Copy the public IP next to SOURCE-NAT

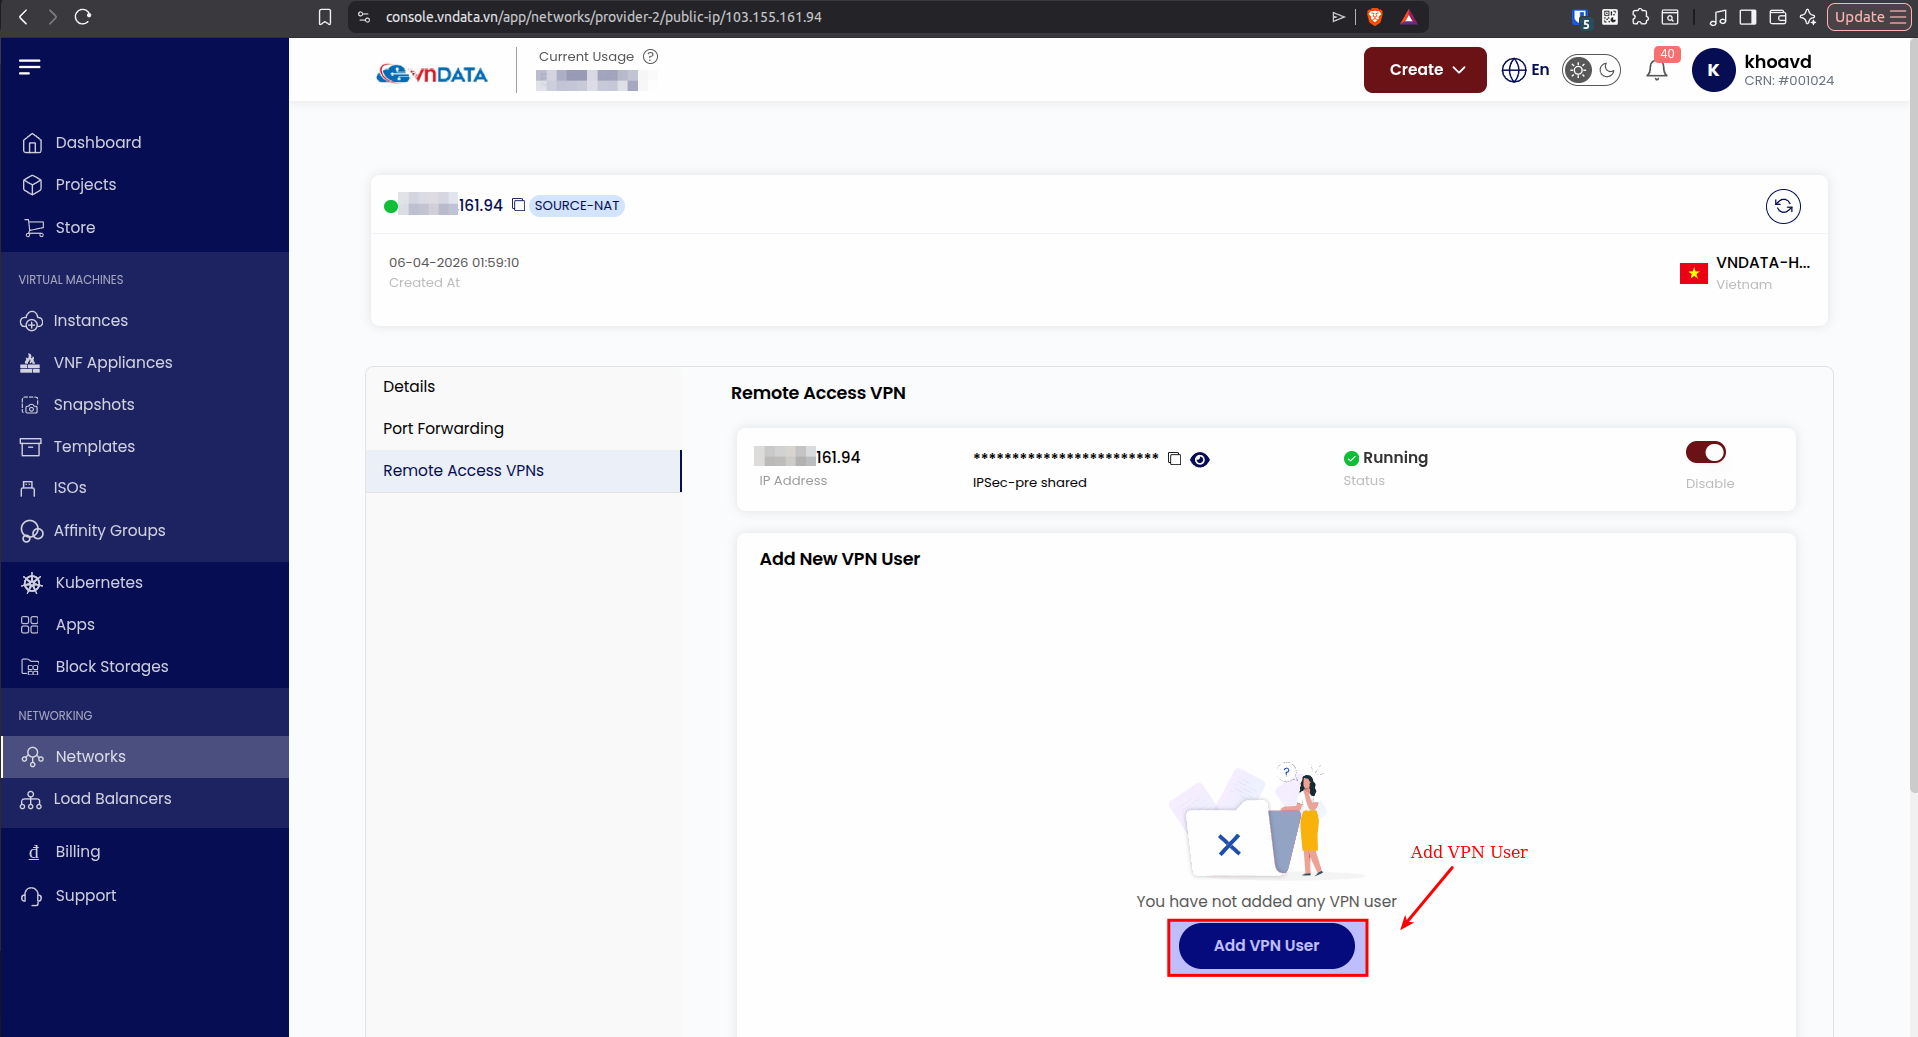(518, 205)
